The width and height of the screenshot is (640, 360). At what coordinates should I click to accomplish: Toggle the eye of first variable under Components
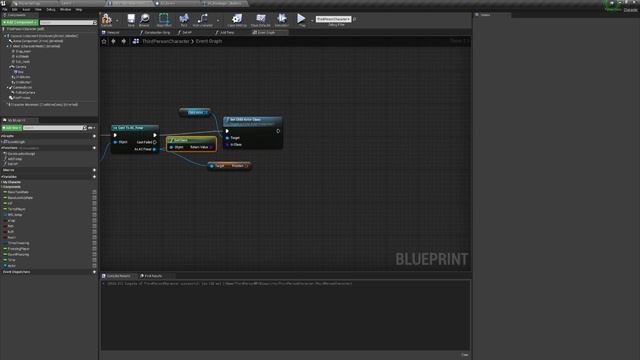tap(94, 192)
